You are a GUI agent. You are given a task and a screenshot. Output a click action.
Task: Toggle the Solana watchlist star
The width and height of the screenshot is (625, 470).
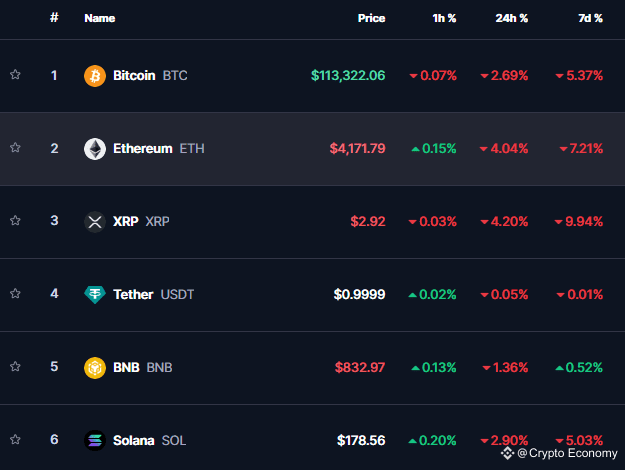click(x=15, y=439)
